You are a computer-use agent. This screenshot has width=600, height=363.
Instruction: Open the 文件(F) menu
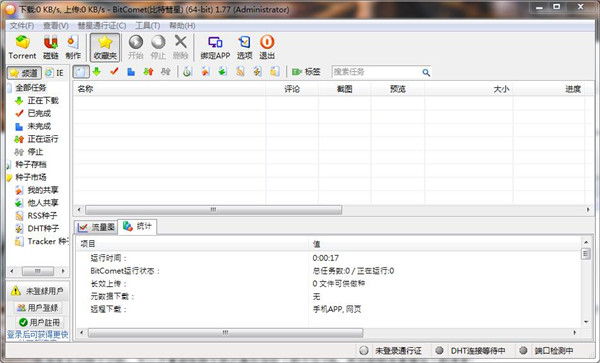tap(22, 26)
